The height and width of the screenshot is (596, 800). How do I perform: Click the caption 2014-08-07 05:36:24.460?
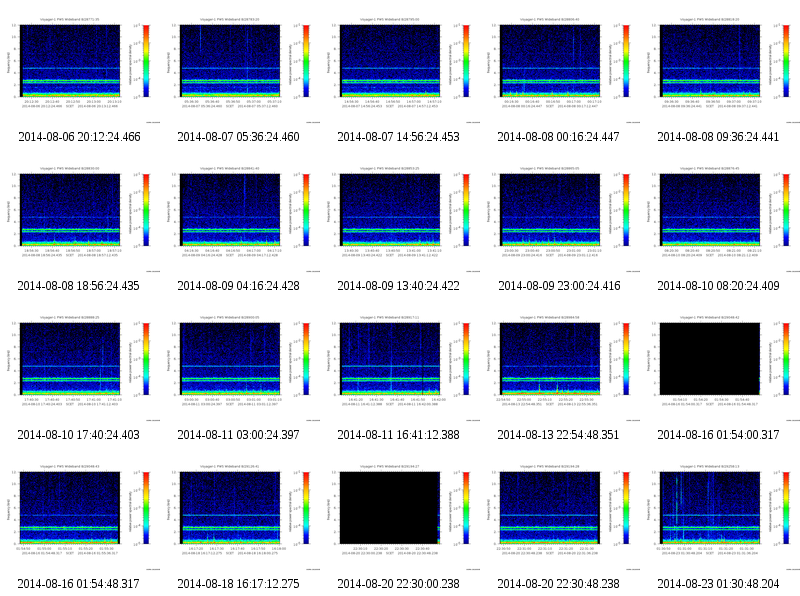click(238, 137)
